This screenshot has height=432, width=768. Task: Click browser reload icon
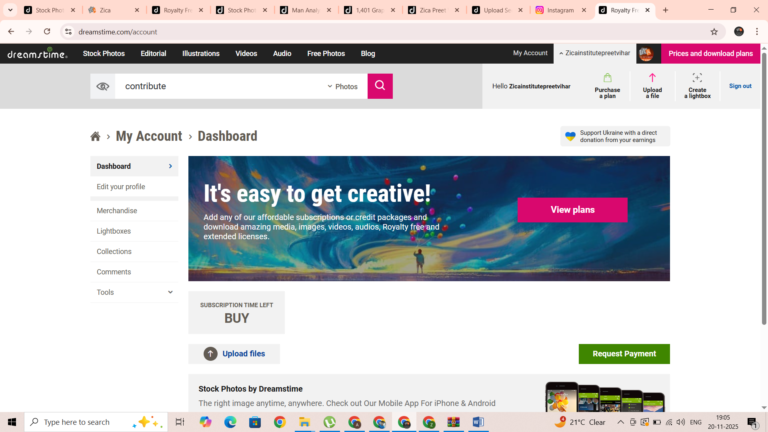coord(47,31)
